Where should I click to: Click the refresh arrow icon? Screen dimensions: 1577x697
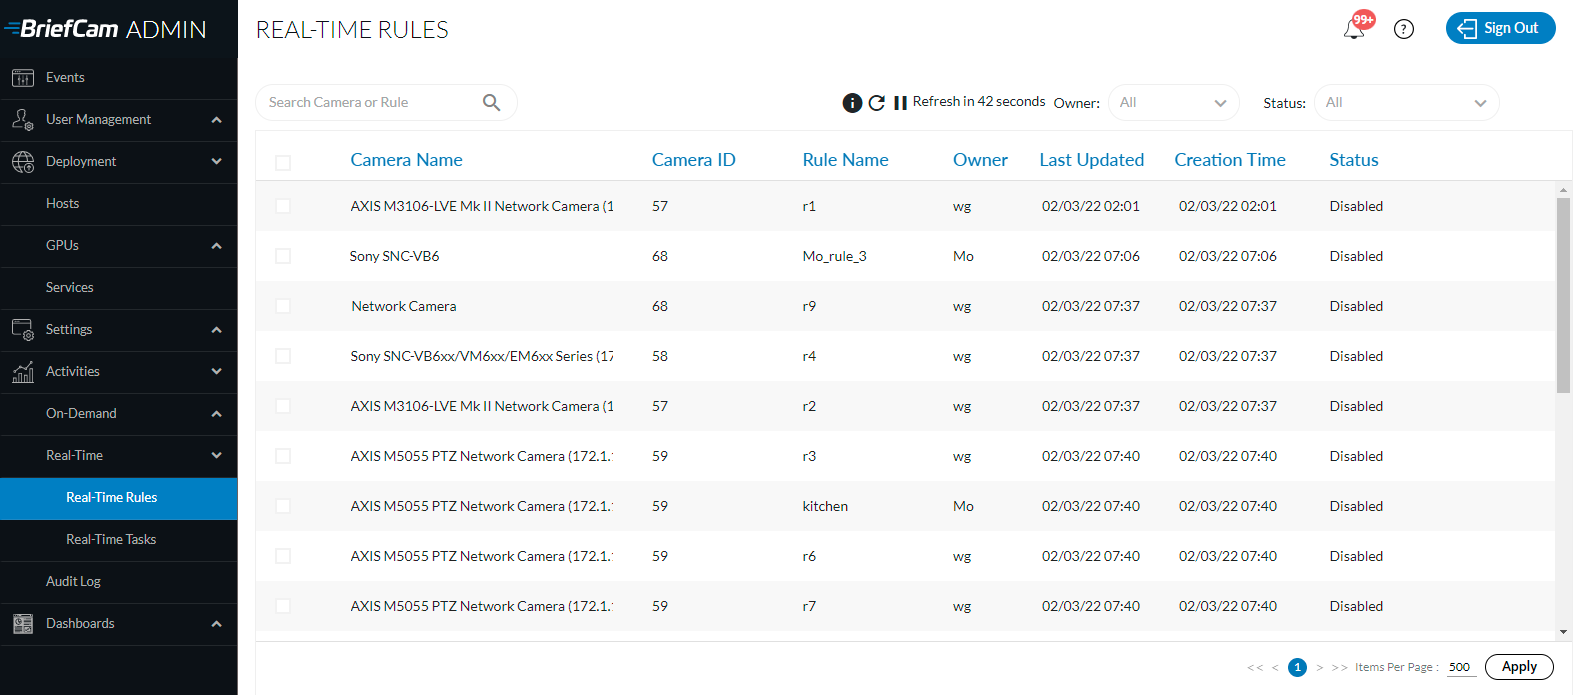click(x=877, y=103)
